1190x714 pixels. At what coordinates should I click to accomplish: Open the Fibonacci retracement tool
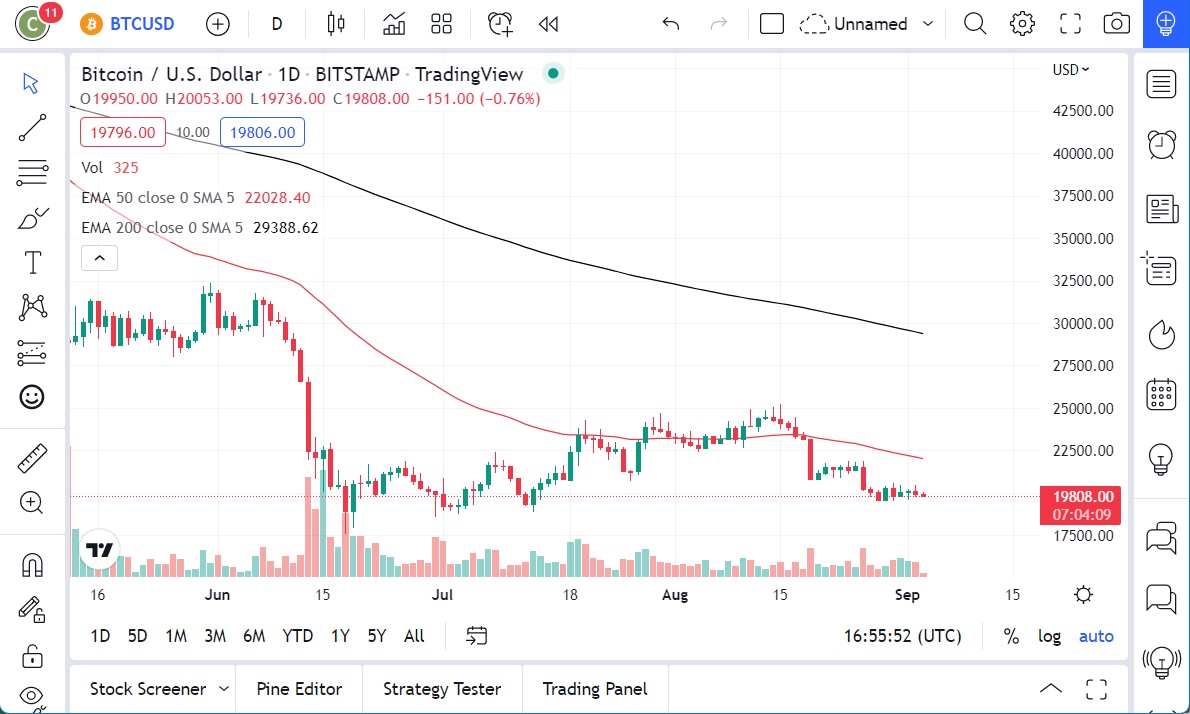32,173
